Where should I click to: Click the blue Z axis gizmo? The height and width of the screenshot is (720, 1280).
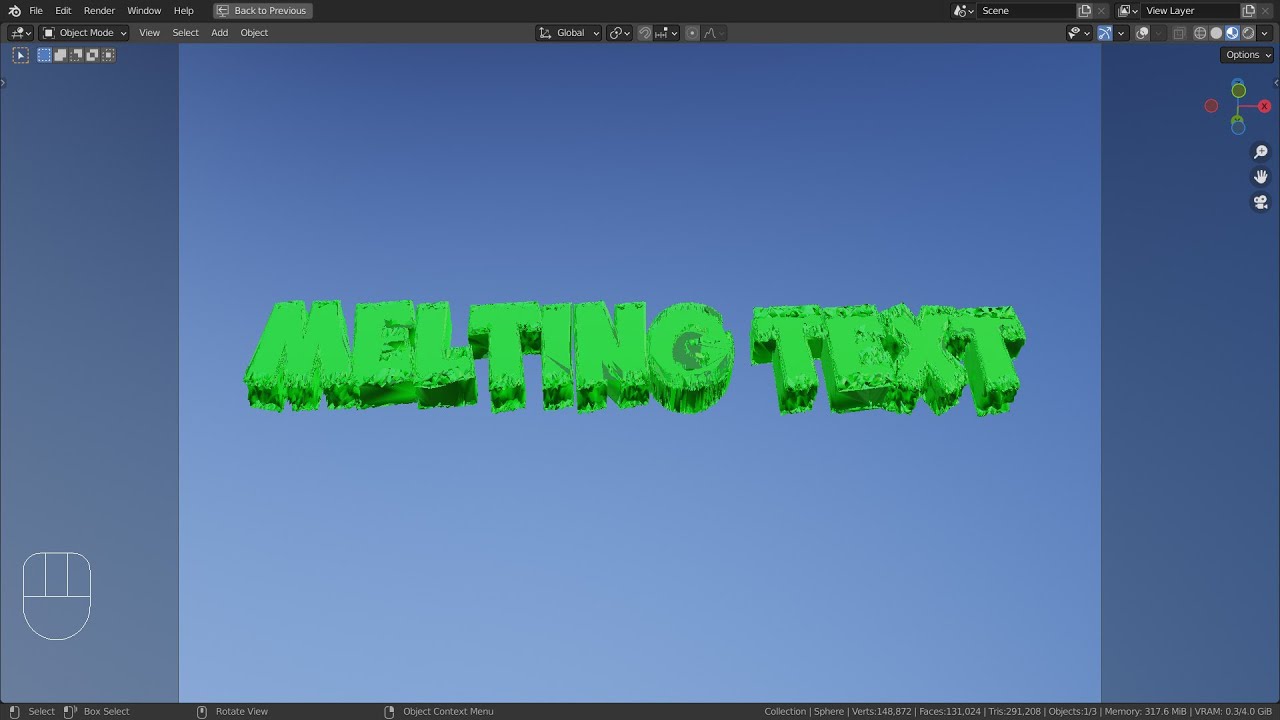(1238, 83)
